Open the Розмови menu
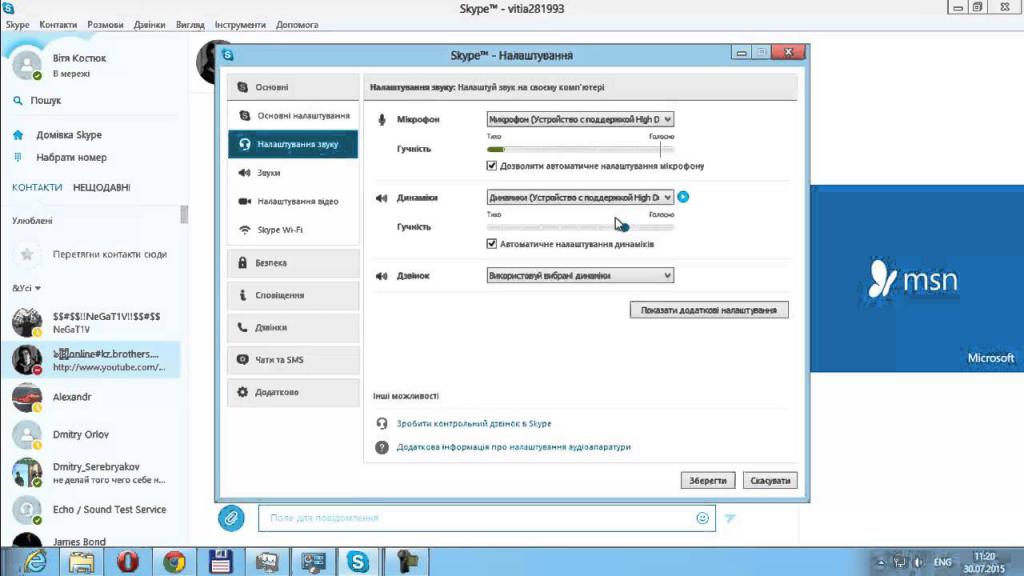 pos(105,25)
